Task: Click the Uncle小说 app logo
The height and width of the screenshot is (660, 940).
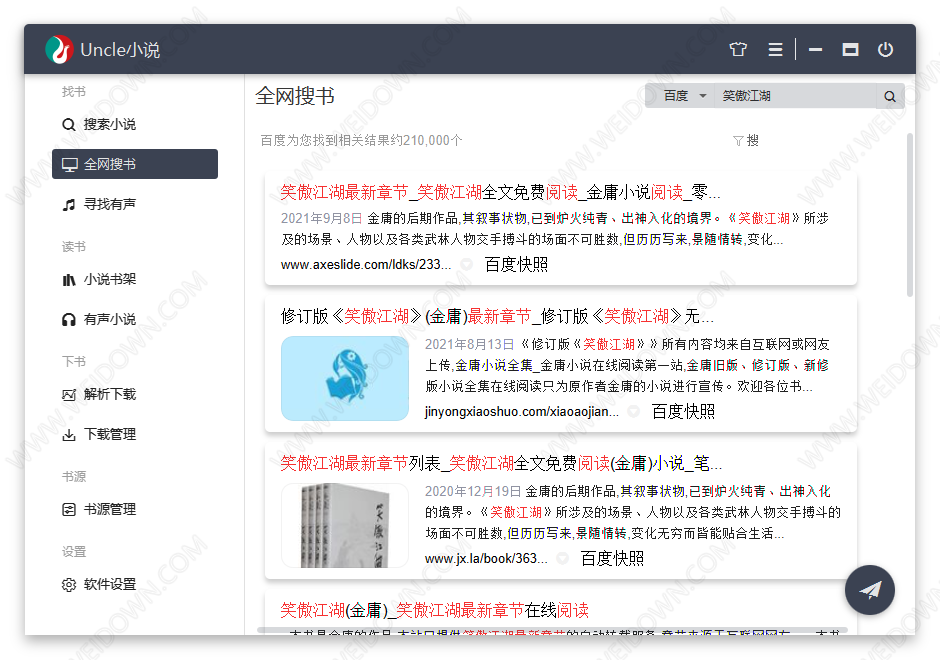Action: pos(59,49)
